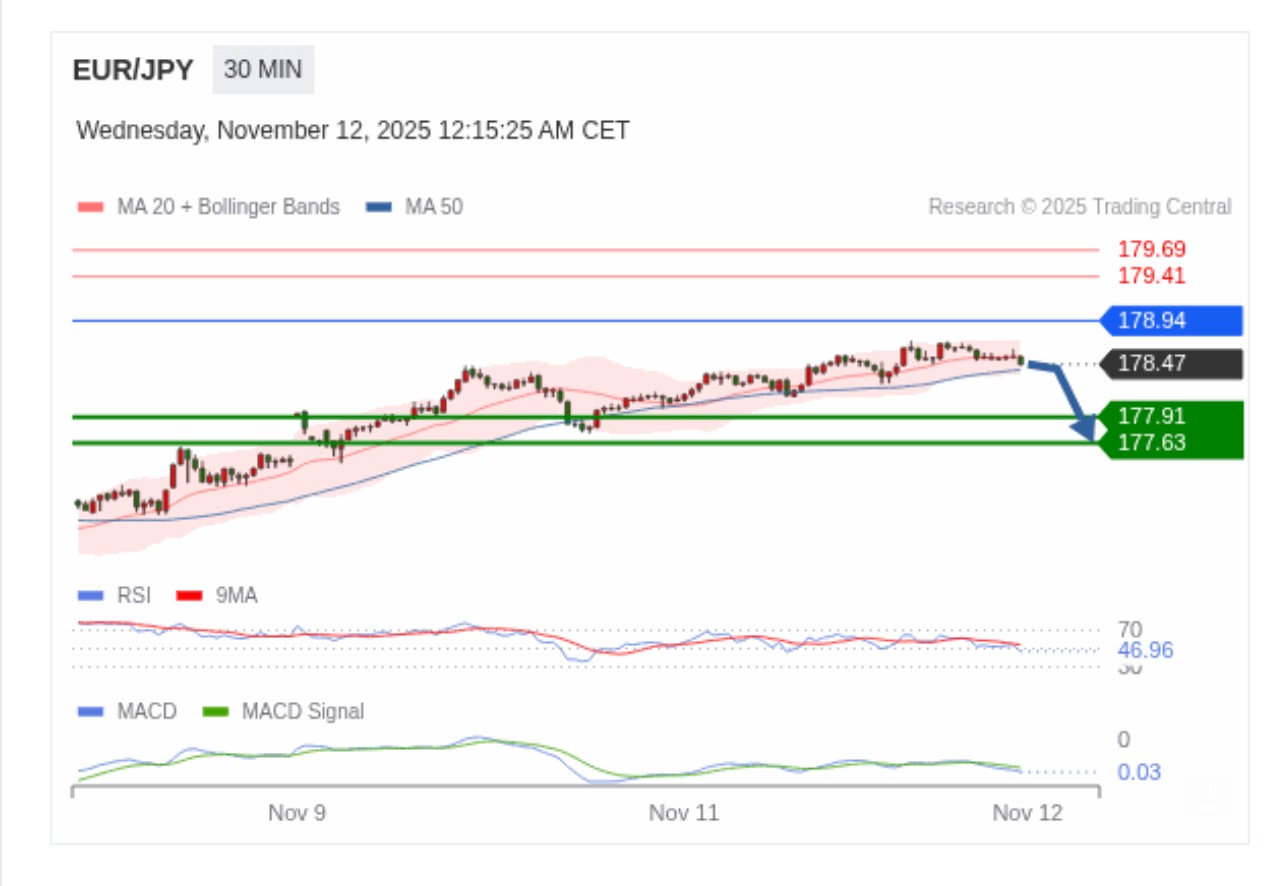Click the Nov 11 date axis marker

684,813
